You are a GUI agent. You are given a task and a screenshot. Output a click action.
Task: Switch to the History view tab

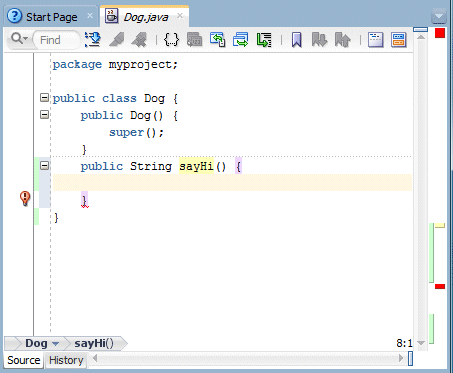click(x=66, y=360)
